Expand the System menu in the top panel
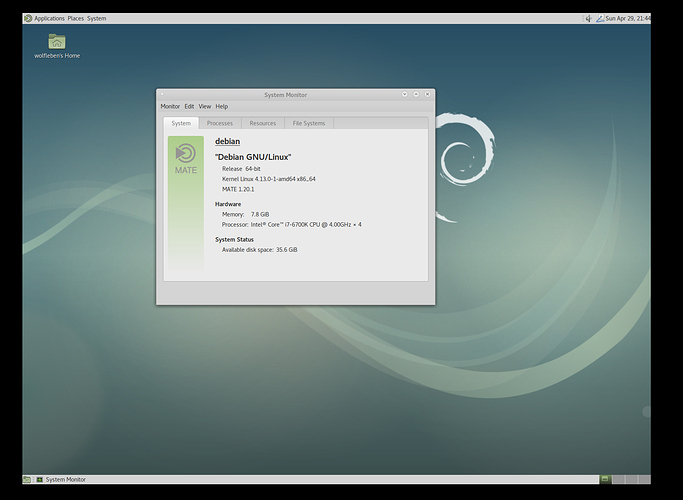 pos(96,18)
